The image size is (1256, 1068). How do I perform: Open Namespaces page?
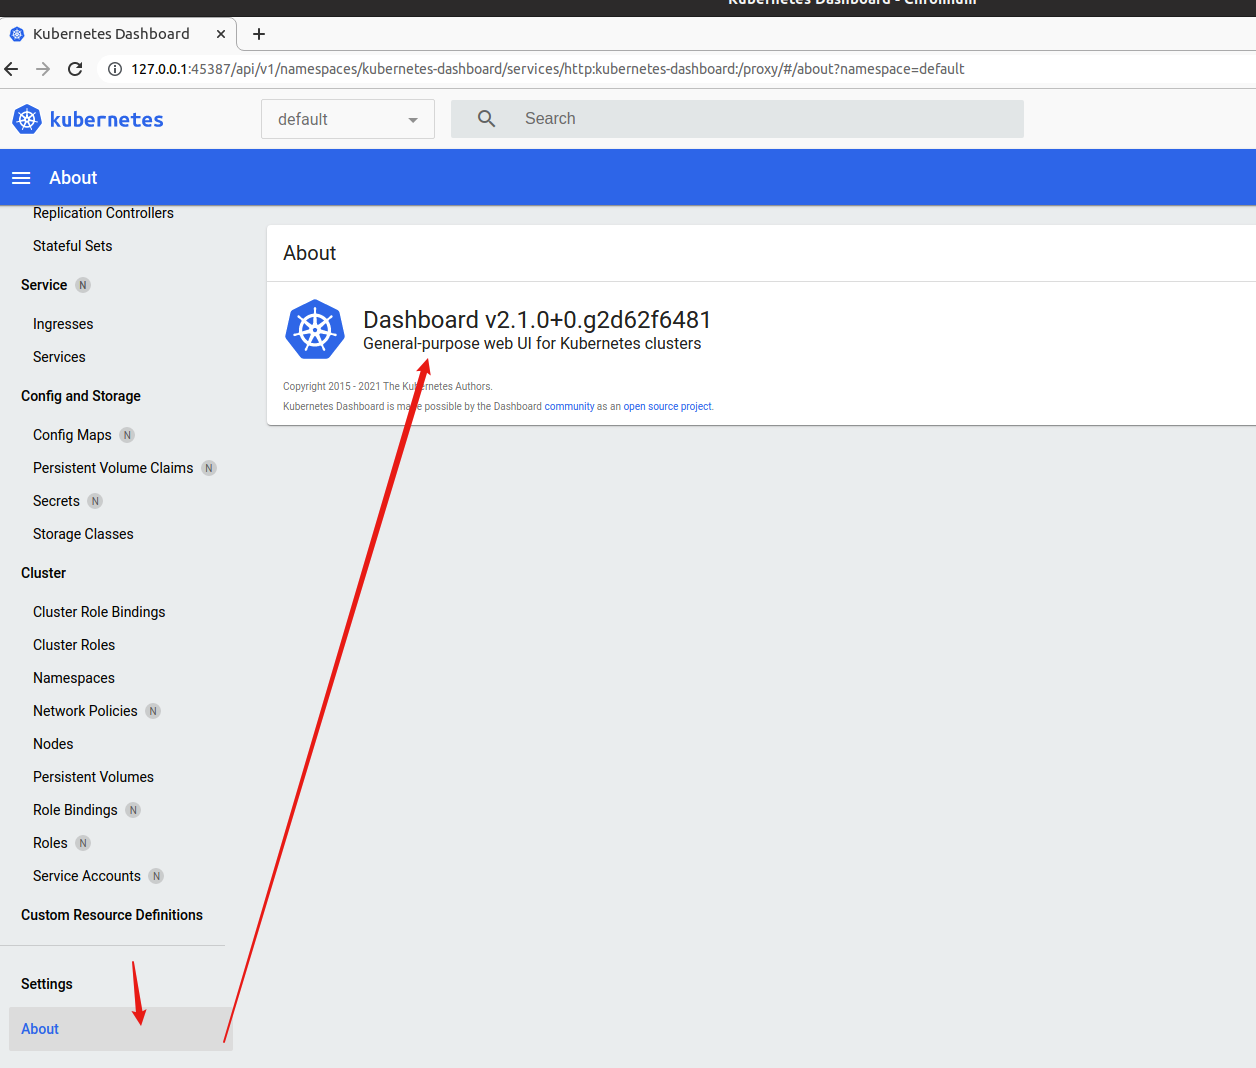[74, 678]
